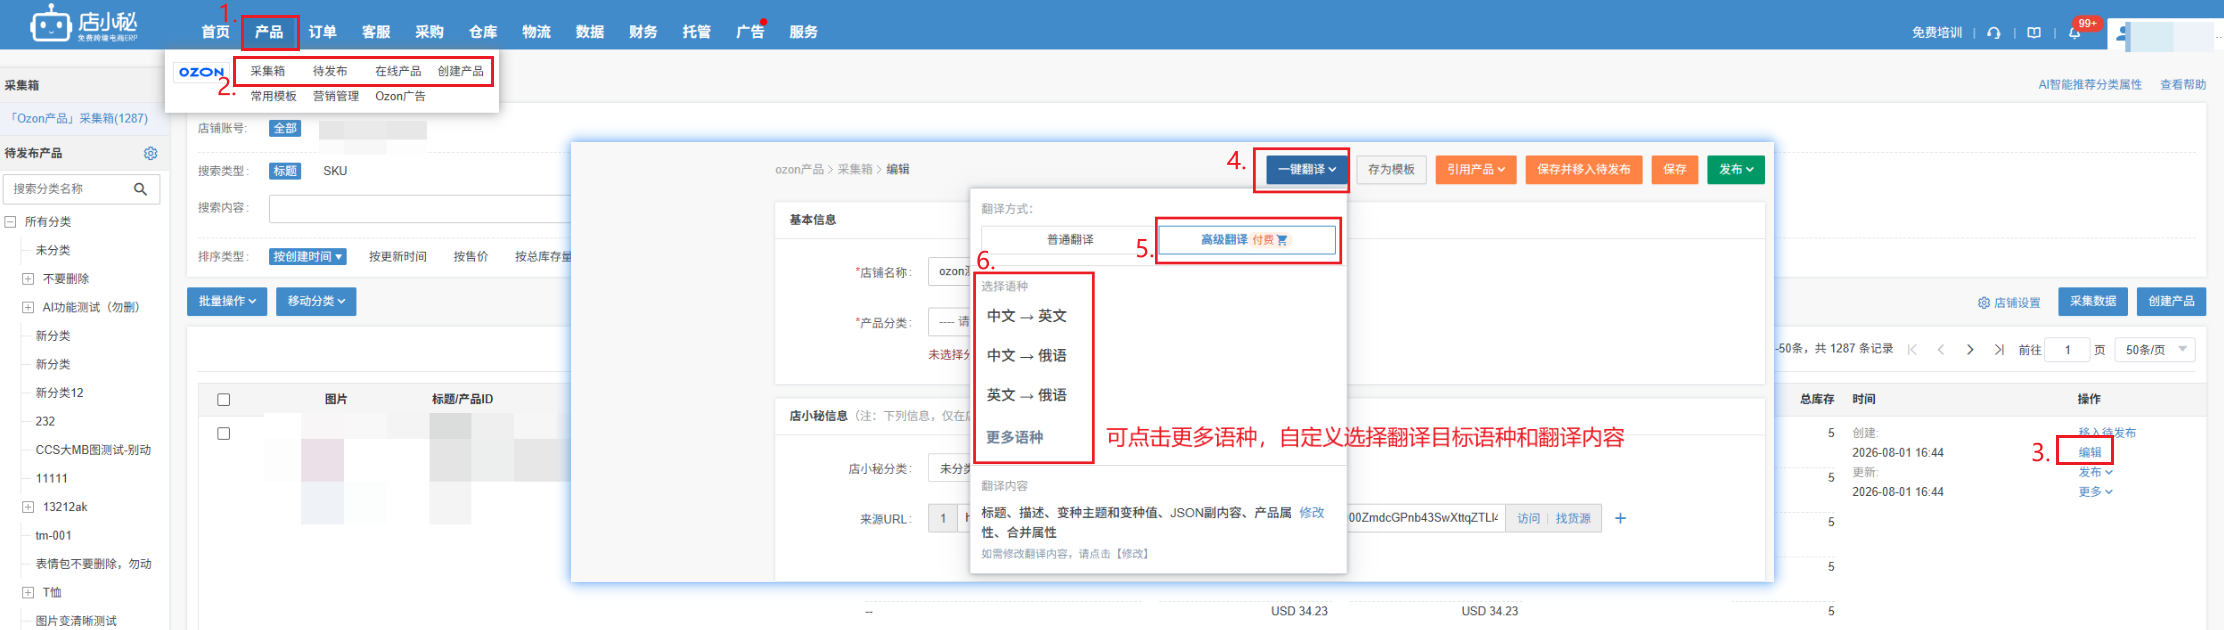This screenshot has width=2224, height=630.
Task: Go to the next page arrow
Action: click(1970, 349)
